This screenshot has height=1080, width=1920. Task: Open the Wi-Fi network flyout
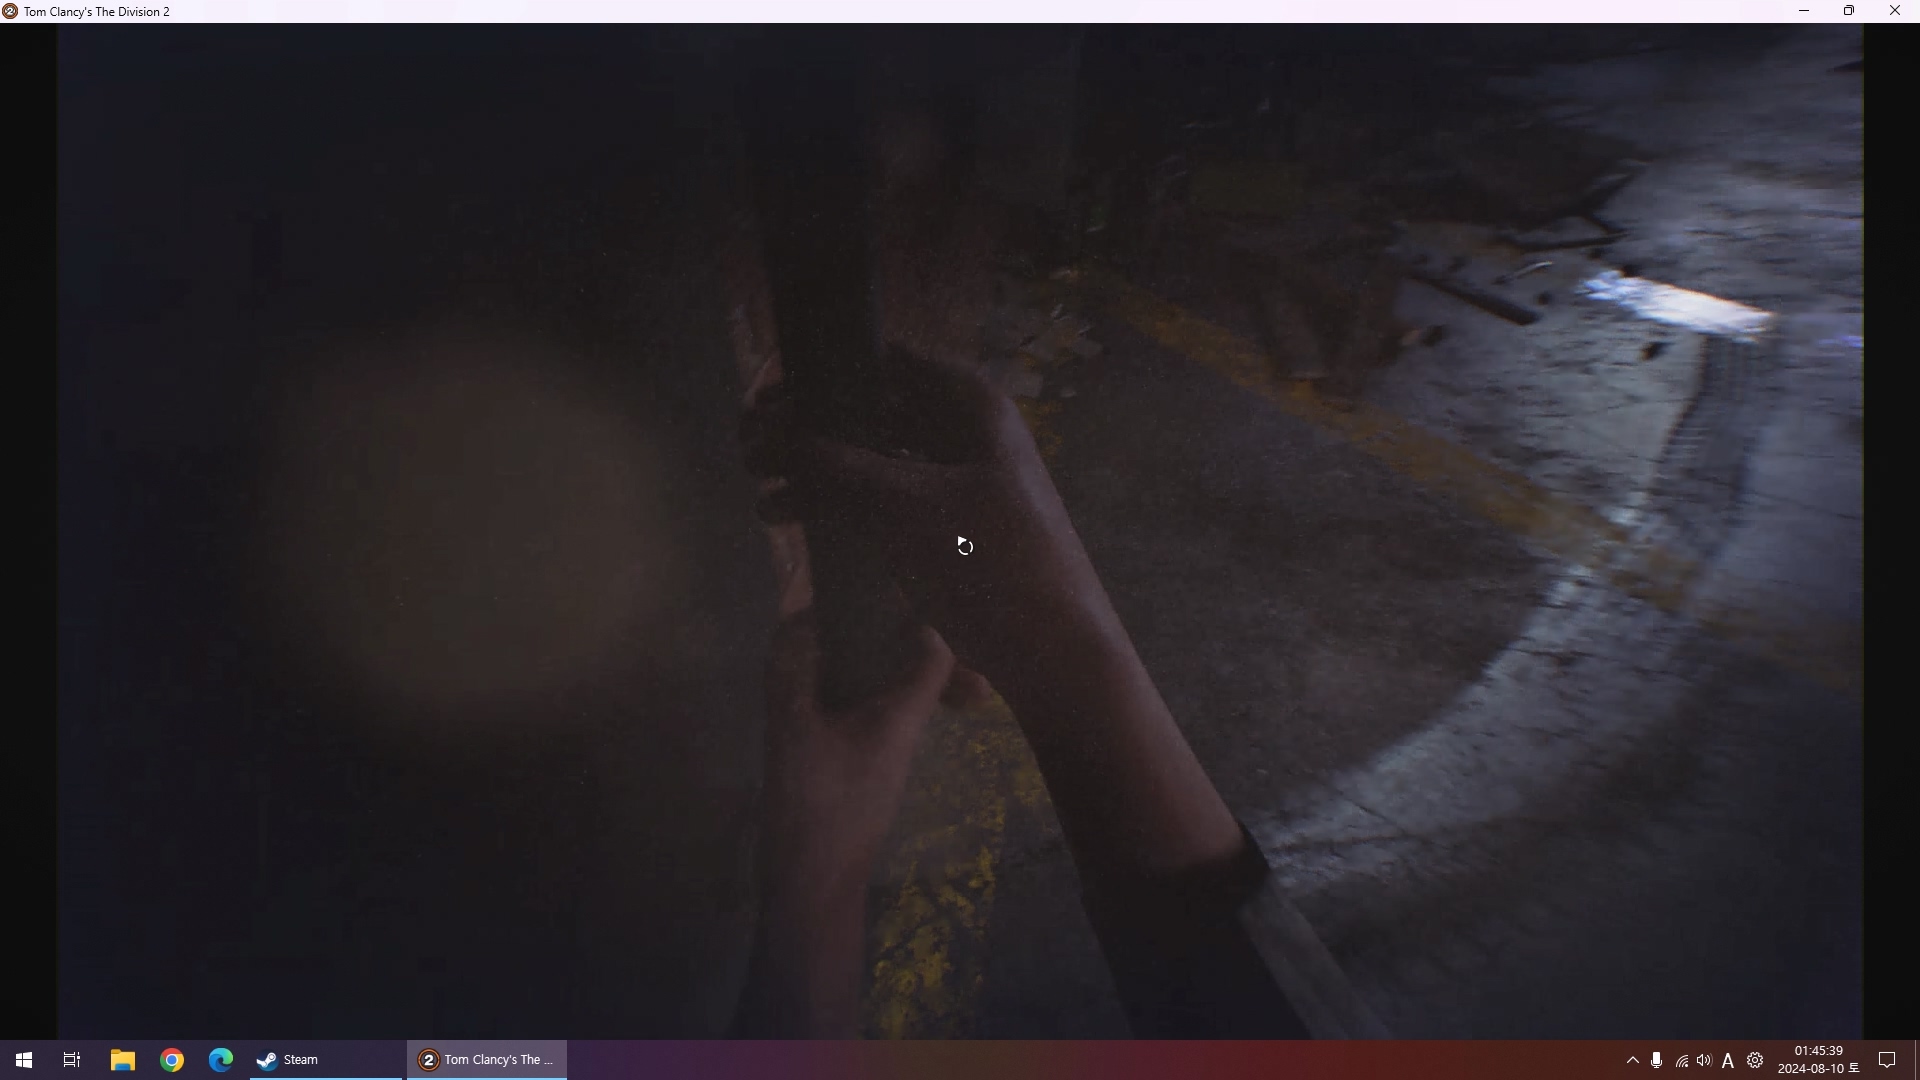[x=1682, y=1061]
